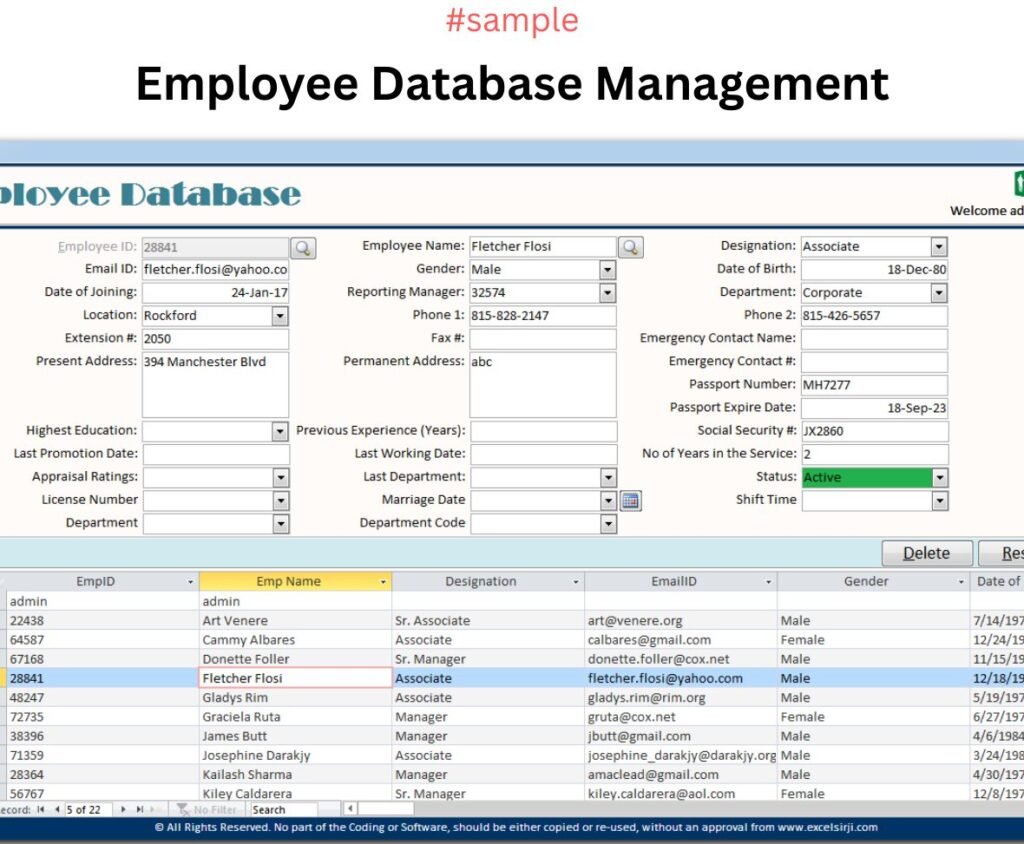Click the record Search box

coord(283,809)
